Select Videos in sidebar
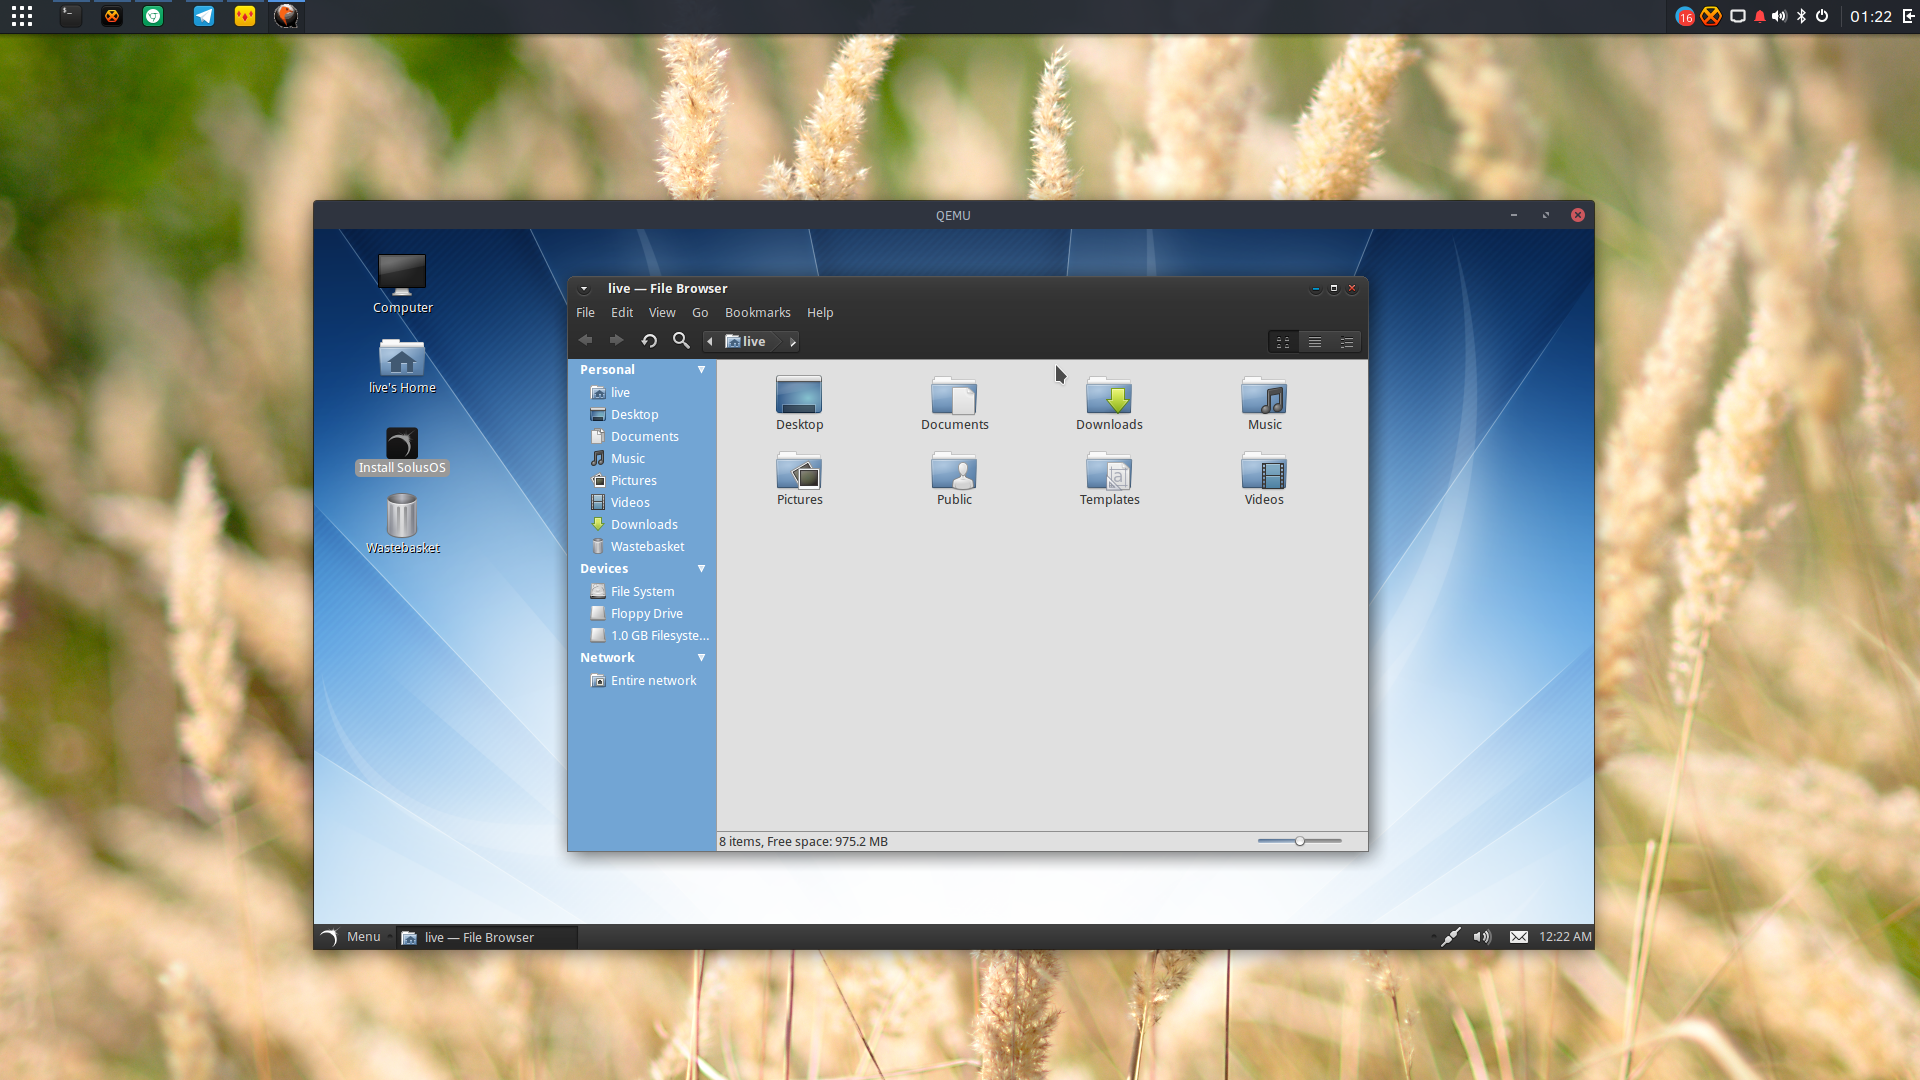The width and height of the screenshot is (1920, 1080). [642, 503]
